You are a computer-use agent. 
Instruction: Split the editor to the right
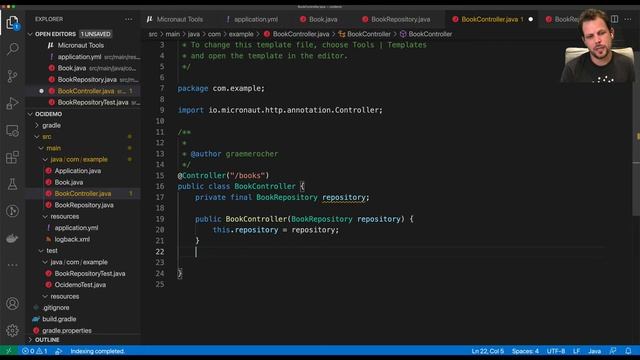[x=614, y=19]
